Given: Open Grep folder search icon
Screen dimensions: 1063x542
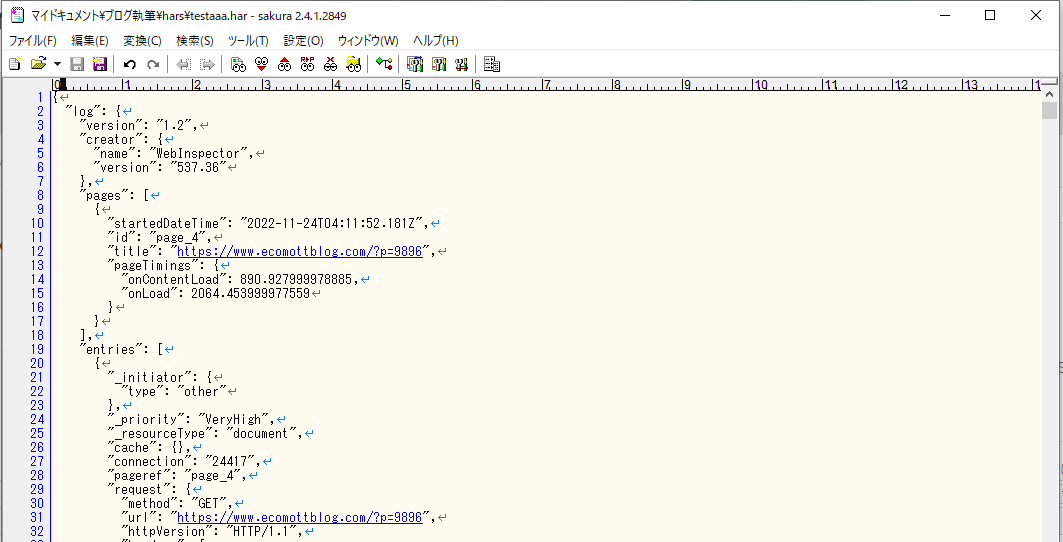Looking at the screenshot, I should pyautogui.click(x=353, y=64).
